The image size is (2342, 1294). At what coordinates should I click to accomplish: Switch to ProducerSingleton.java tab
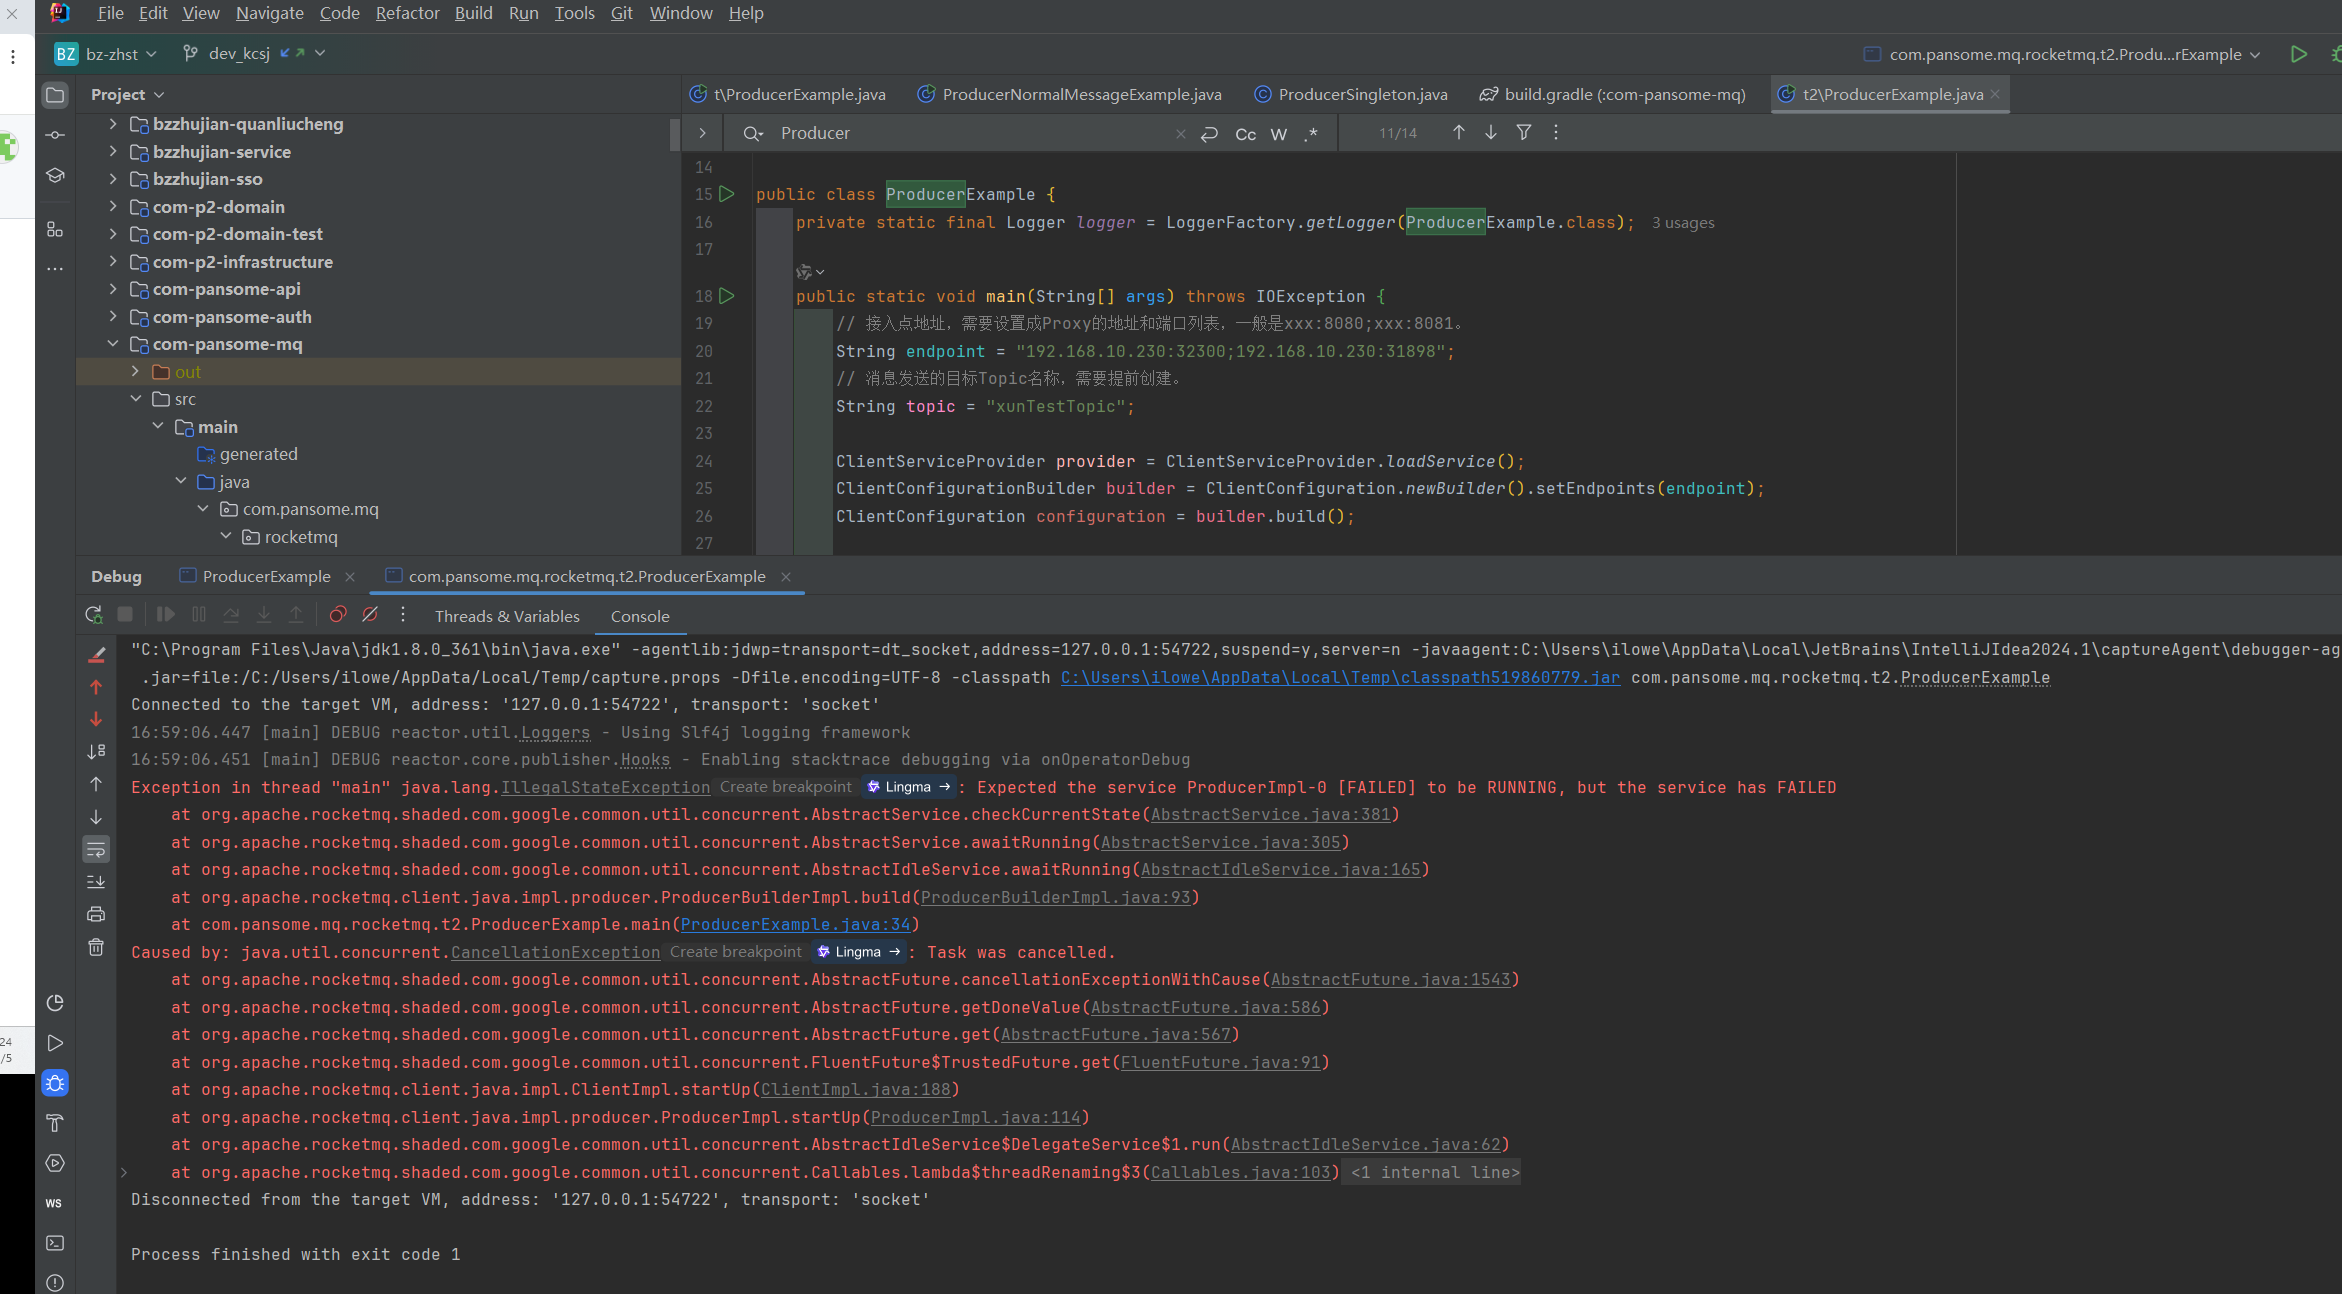[x=1351, y=94]
